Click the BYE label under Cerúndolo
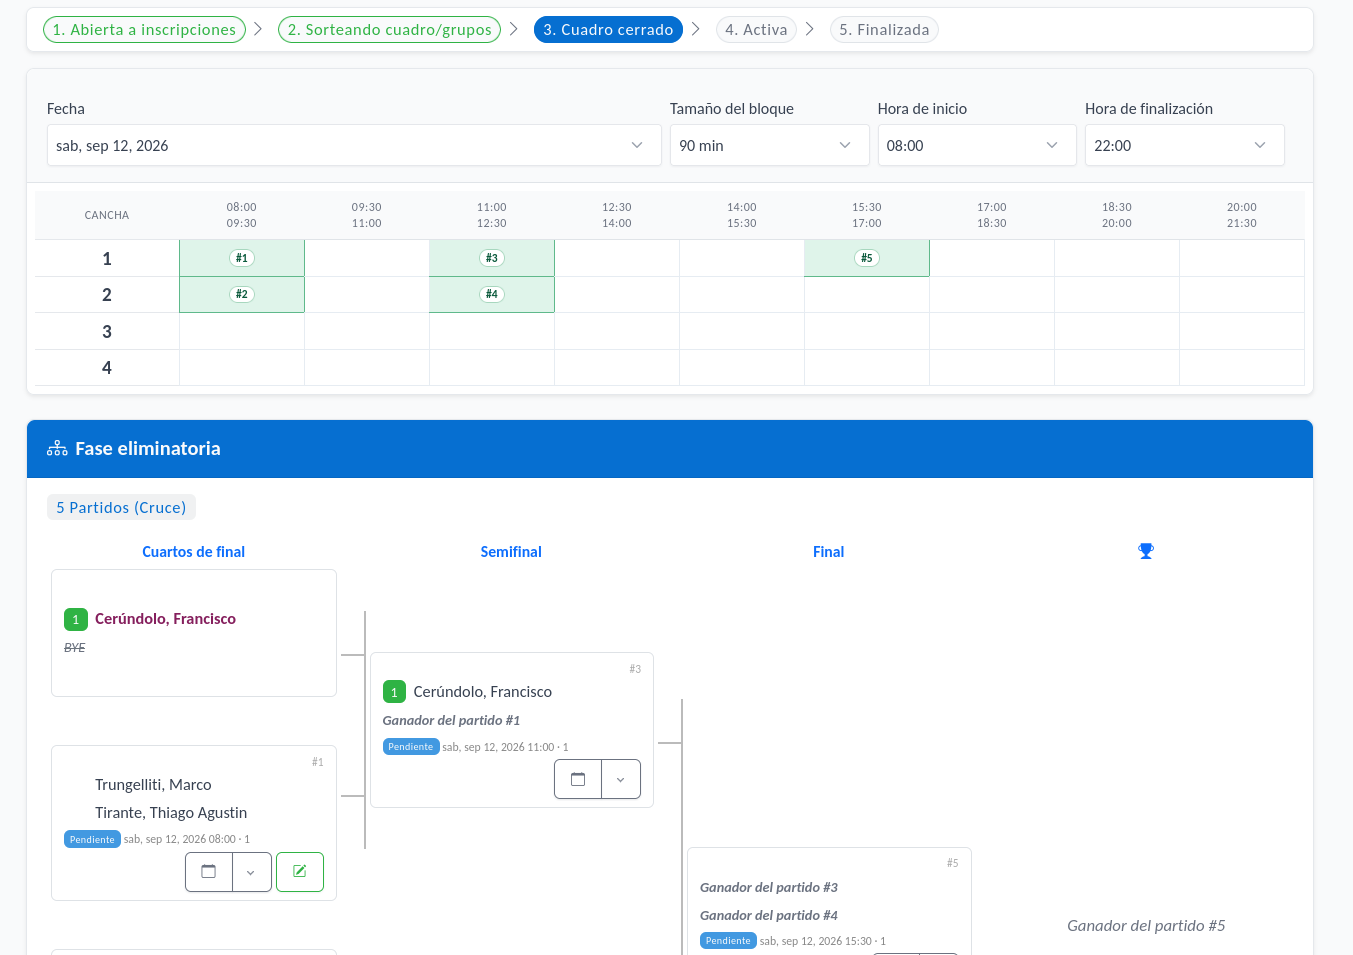The width and height of the screenshot is (1353, 955). 74,648
